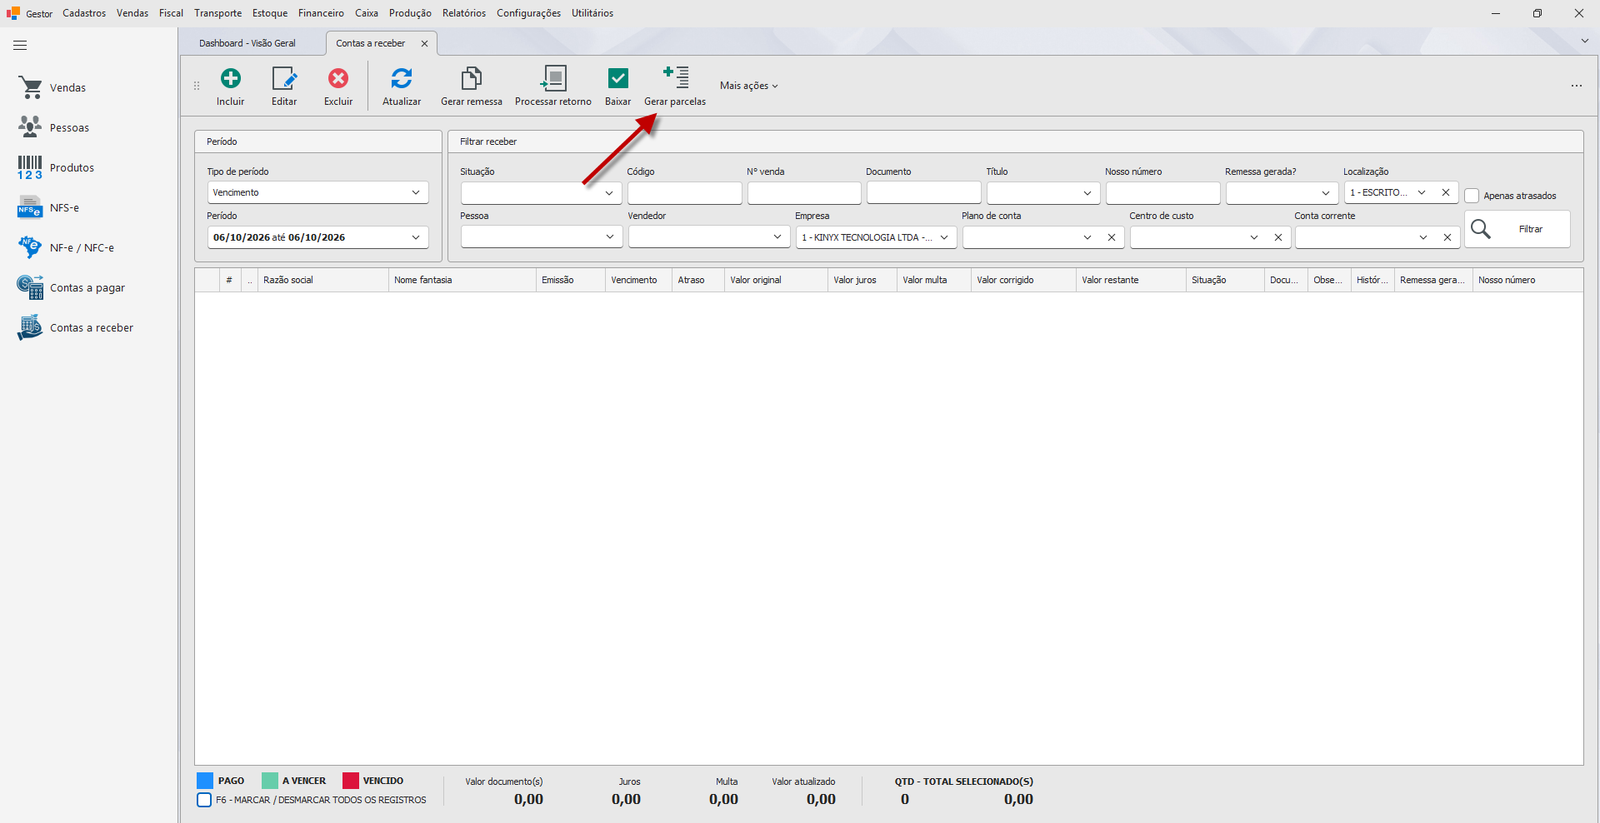Open the Situação filter dropdown
The image size is (1600, 823).
pos(541,192)
